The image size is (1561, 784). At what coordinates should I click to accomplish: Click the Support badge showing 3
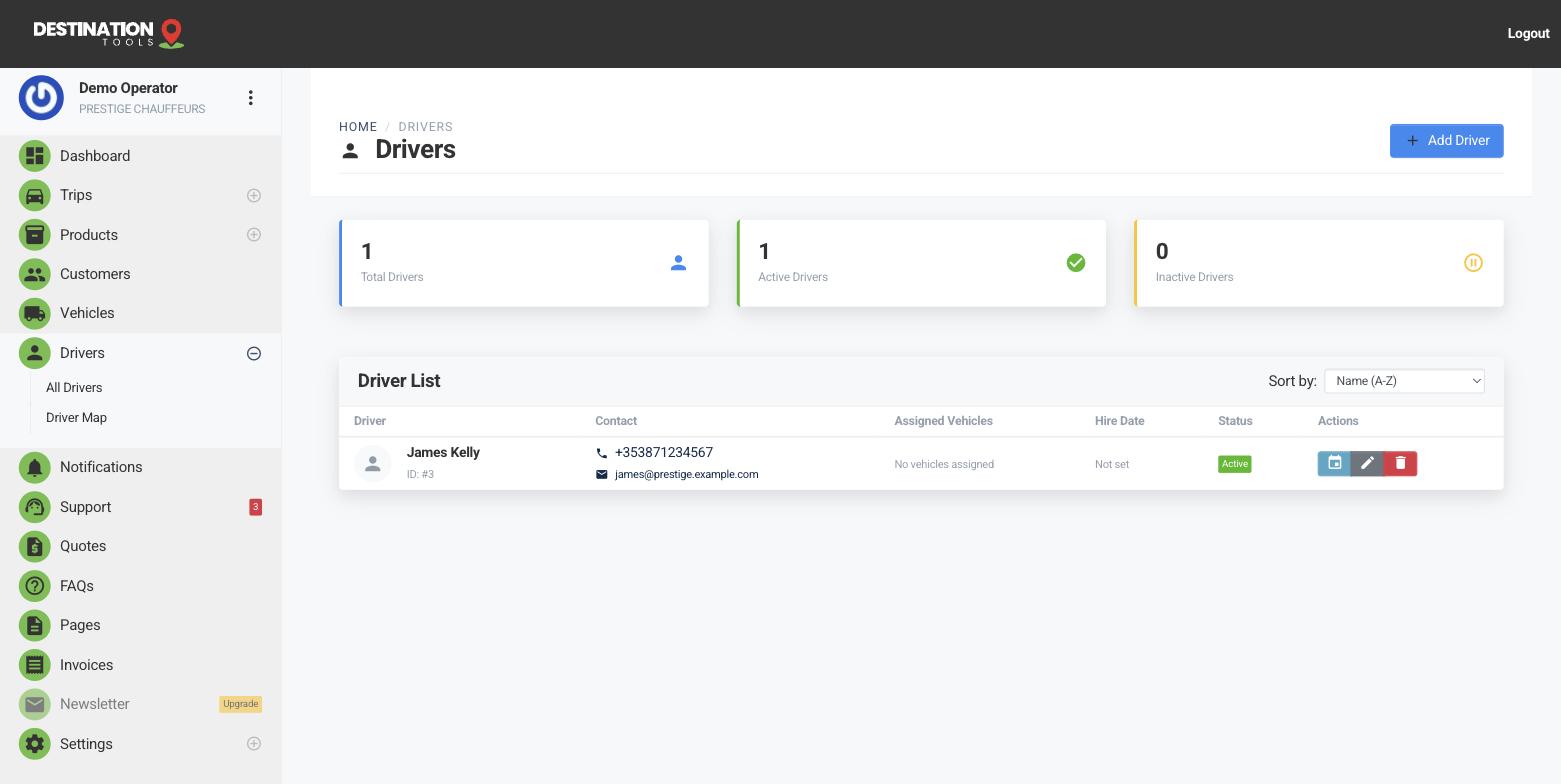[x=255, y=507]
